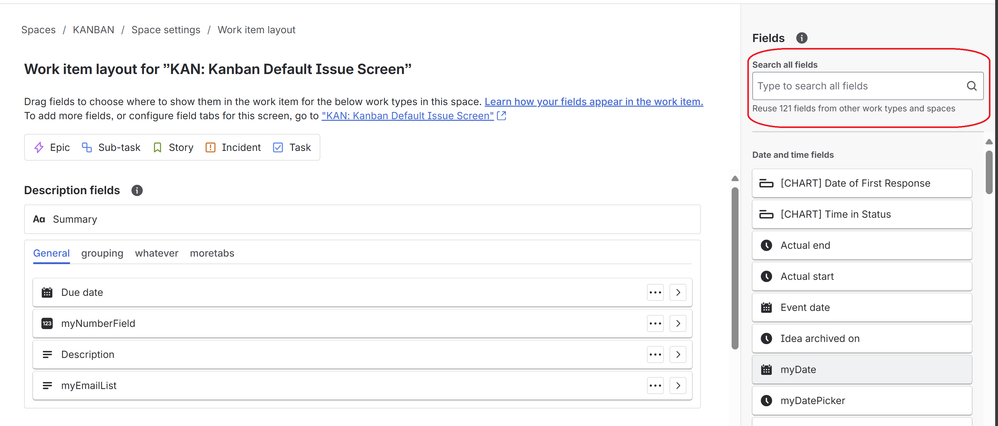Open more options for myEmailList
Screen dimensions: 998x426
655,386
